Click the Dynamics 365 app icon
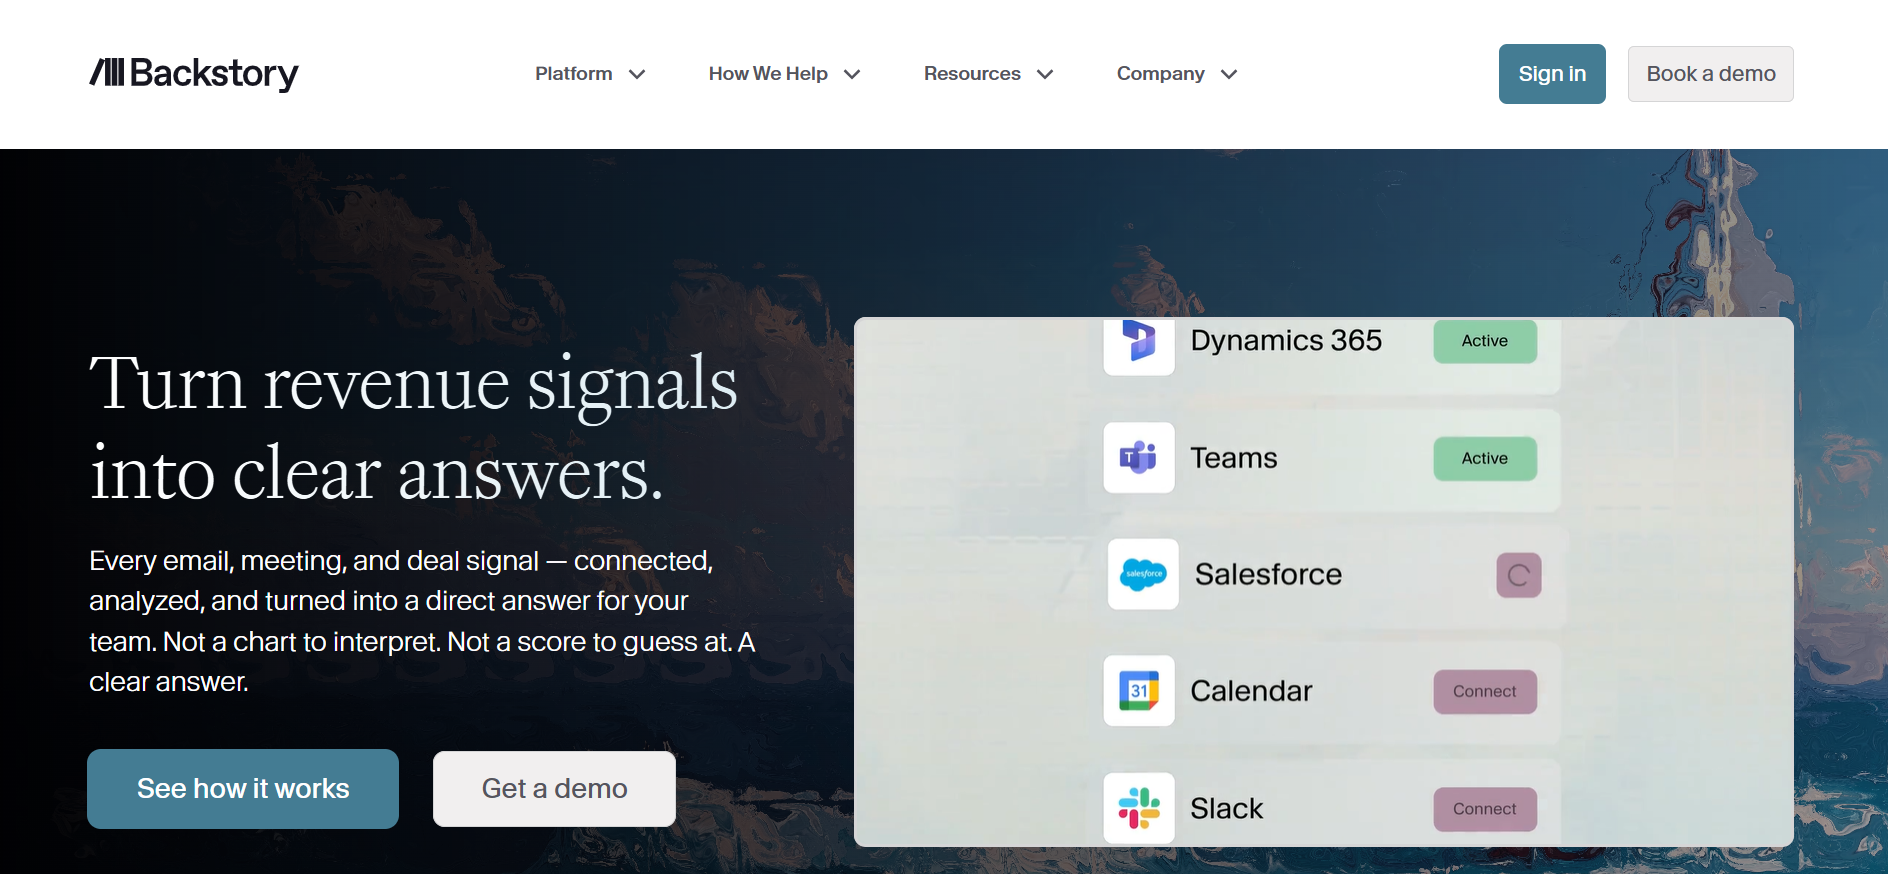 (1138, 342)
